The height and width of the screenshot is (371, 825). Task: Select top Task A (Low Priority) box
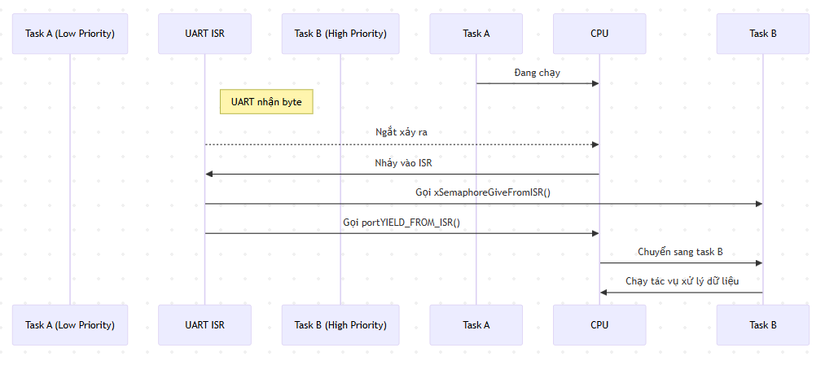tap(70, 34)
